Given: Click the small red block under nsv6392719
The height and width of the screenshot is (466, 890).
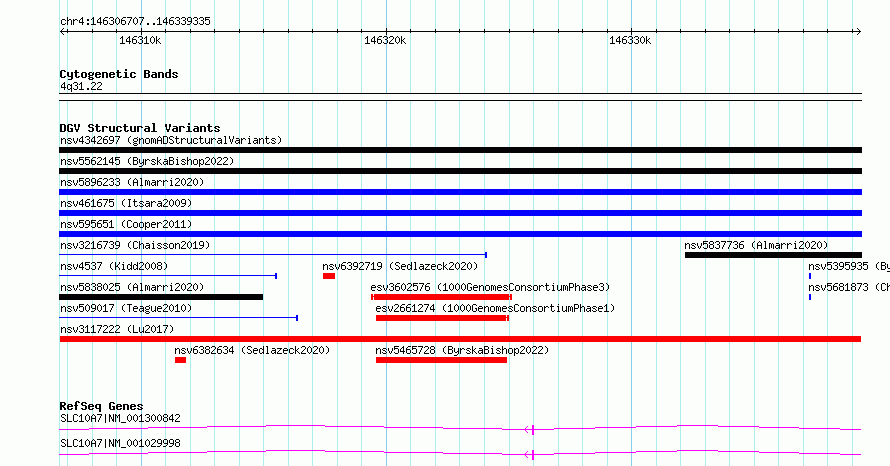Looking at the screenshot, I should click(329, 276).
